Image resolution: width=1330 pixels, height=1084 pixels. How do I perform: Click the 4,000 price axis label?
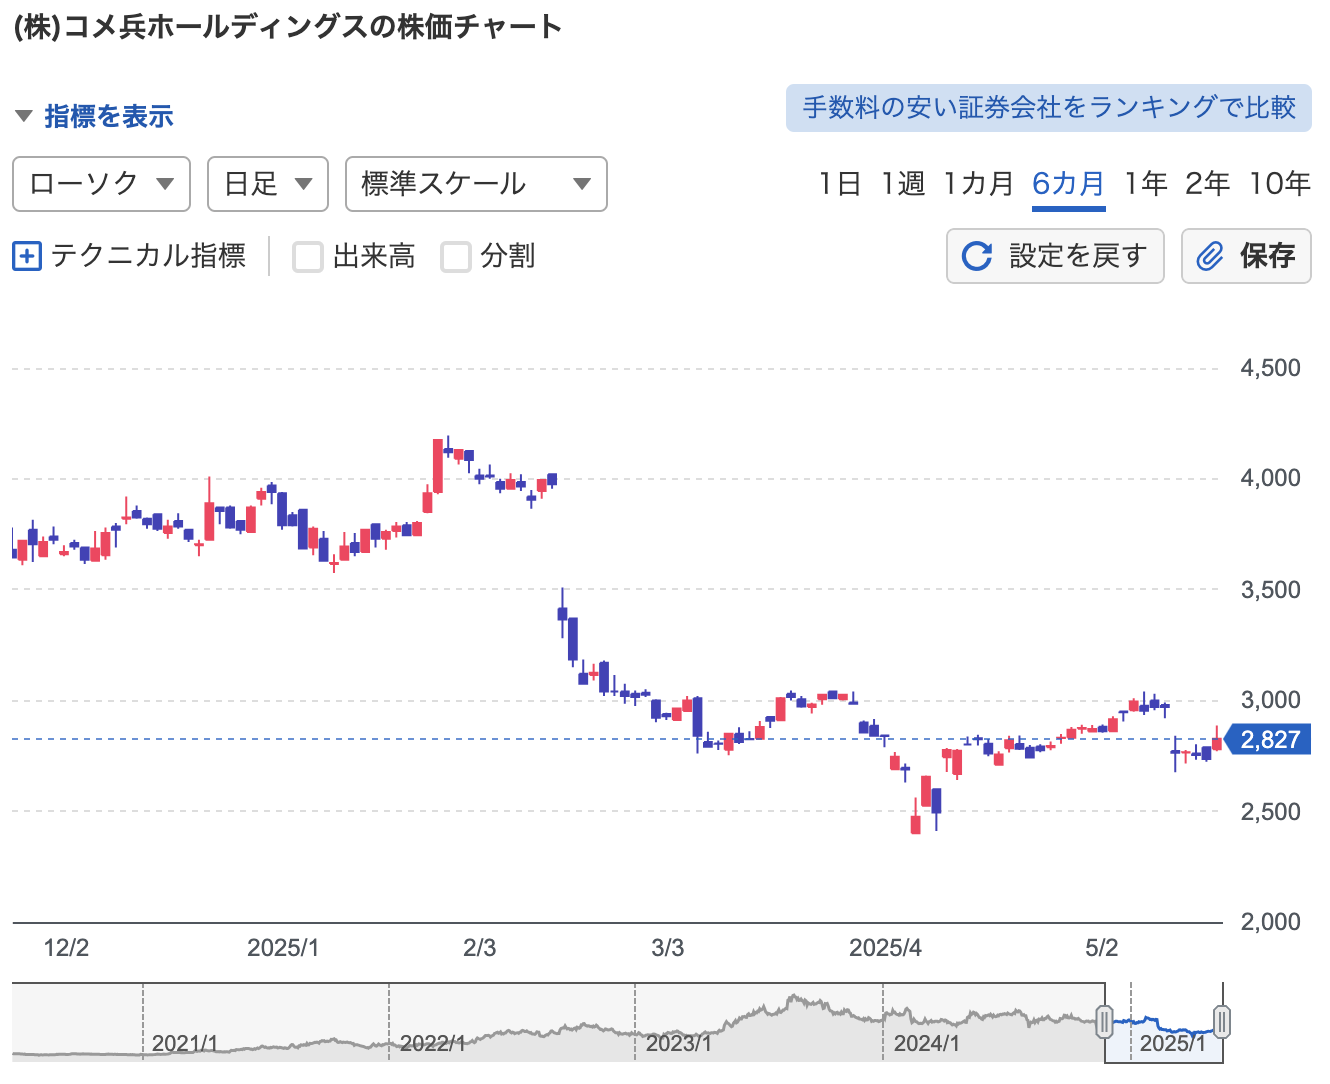(1271, 478)
